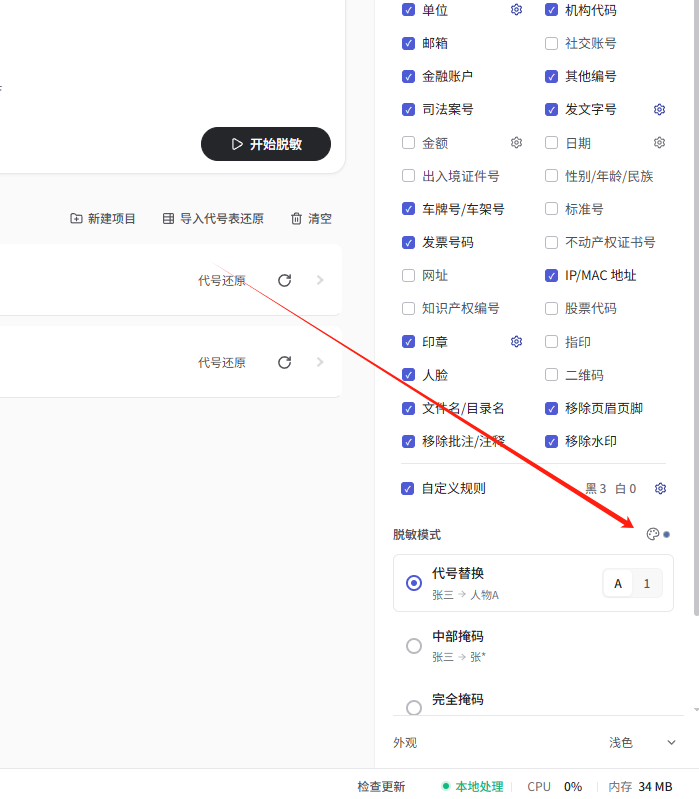Click CPU 0% status entry
699x799 pixels.
555,787
